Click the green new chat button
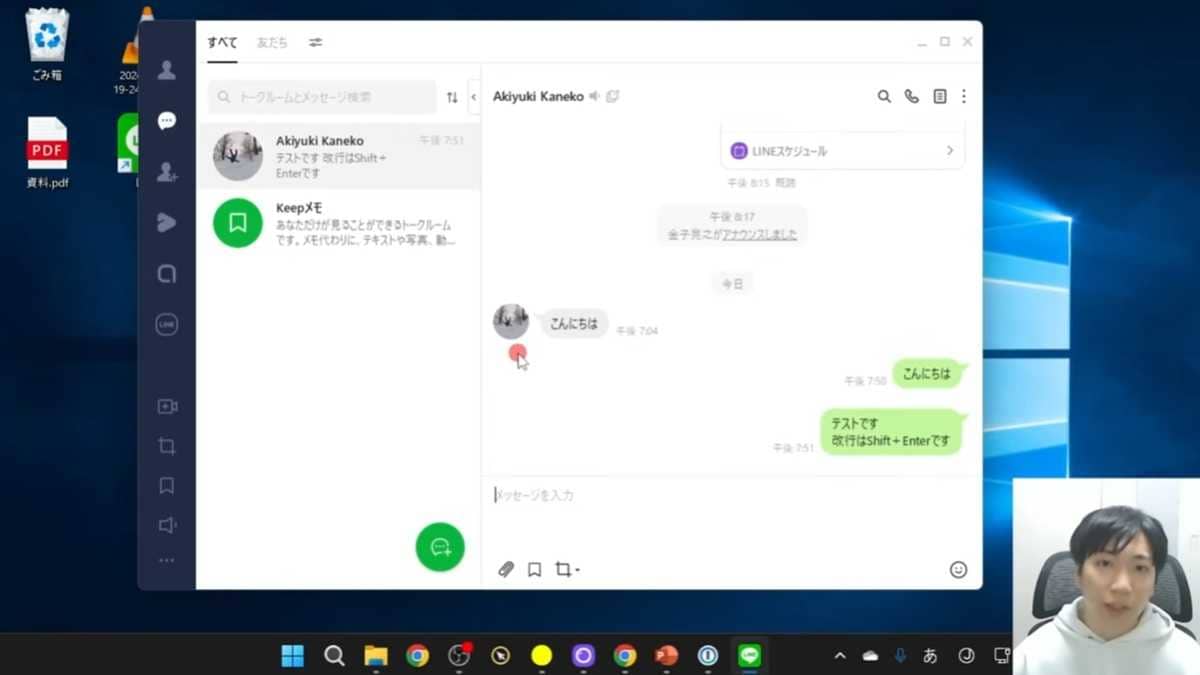This screenshot has width=1200, height=675. (440, 547)
